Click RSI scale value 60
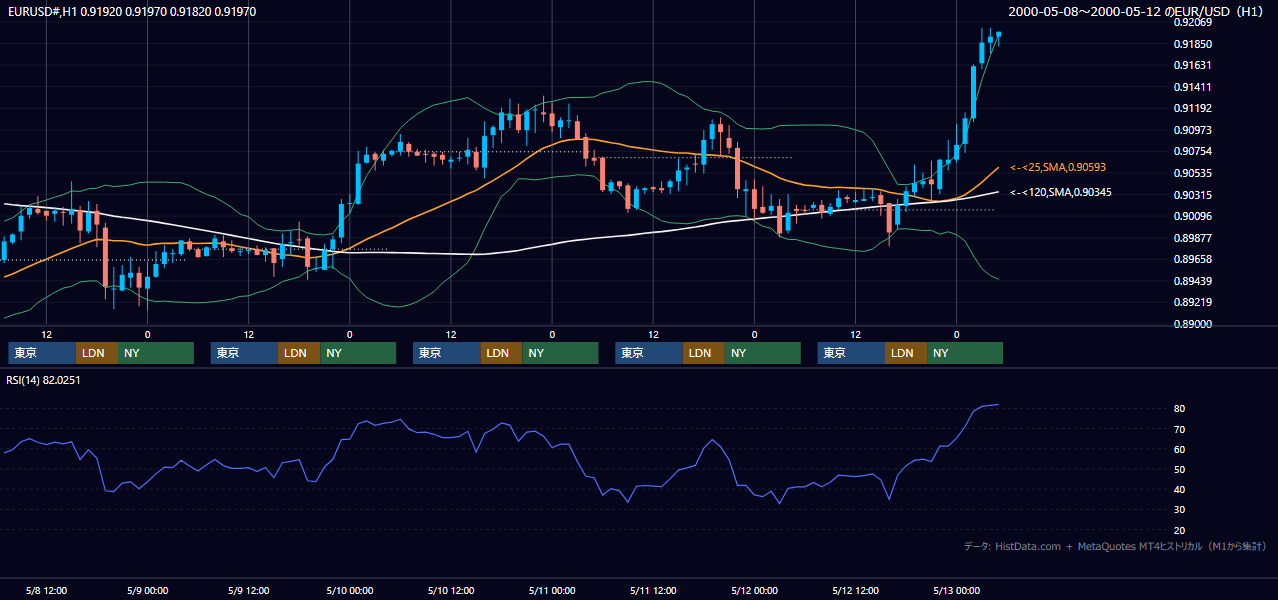1278x600 pixels. [1180, 449]
